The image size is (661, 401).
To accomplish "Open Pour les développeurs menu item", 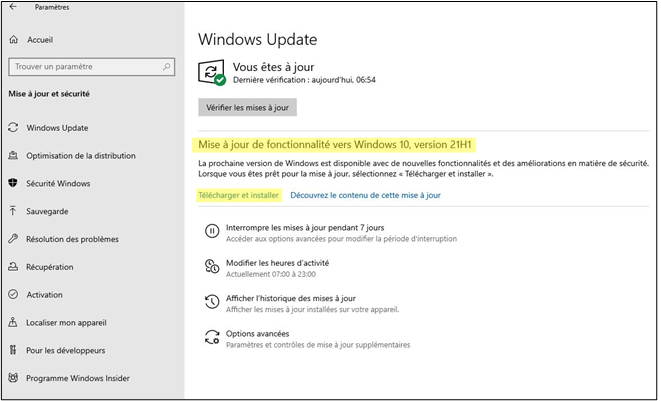I will coord(62,351).
